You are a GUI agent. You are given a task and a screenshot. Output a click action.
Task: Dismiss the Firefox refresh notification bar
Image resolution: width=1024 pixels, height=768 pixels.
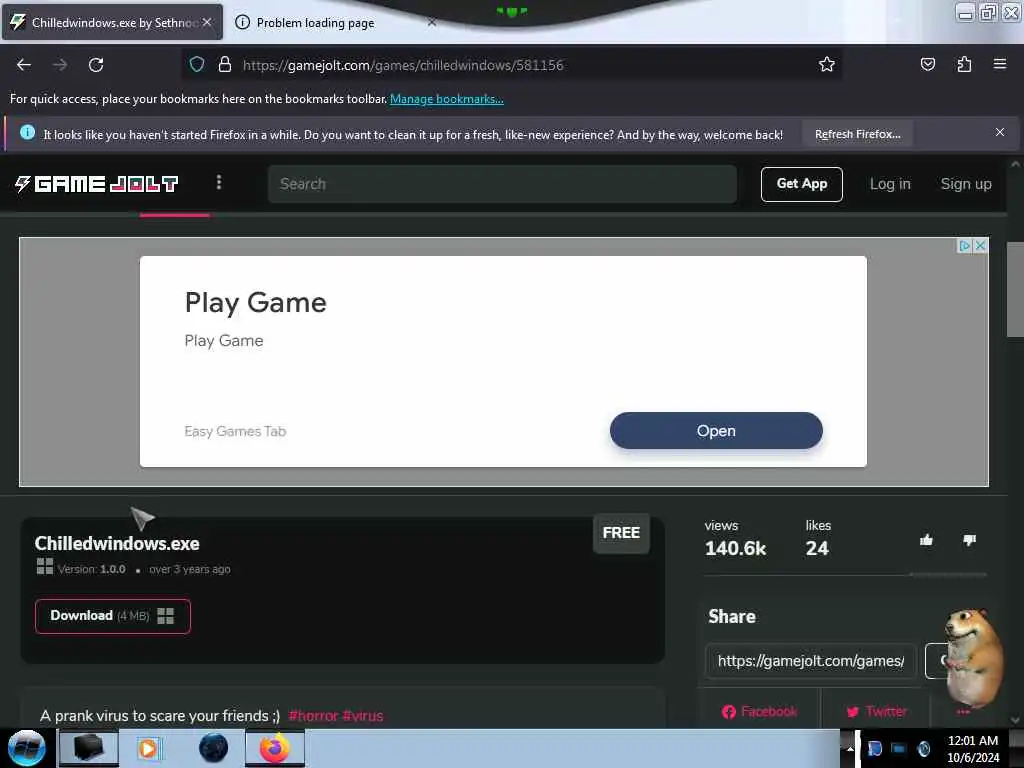(x=1000, y=133)
